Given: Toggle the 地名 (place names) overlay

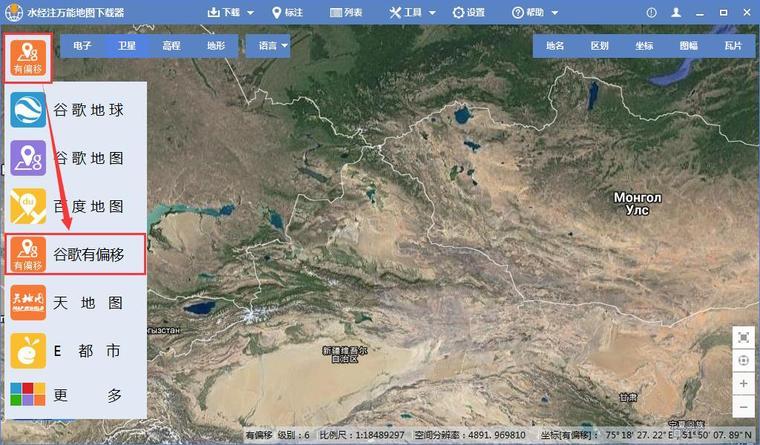Looking at the screenshot, I should coord(554,46).
